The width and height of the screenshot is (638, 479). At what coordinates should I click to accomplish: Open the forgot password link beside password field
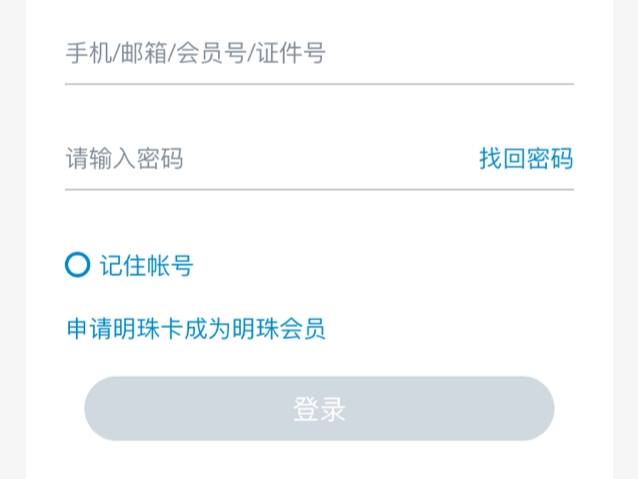coord(525,158)
